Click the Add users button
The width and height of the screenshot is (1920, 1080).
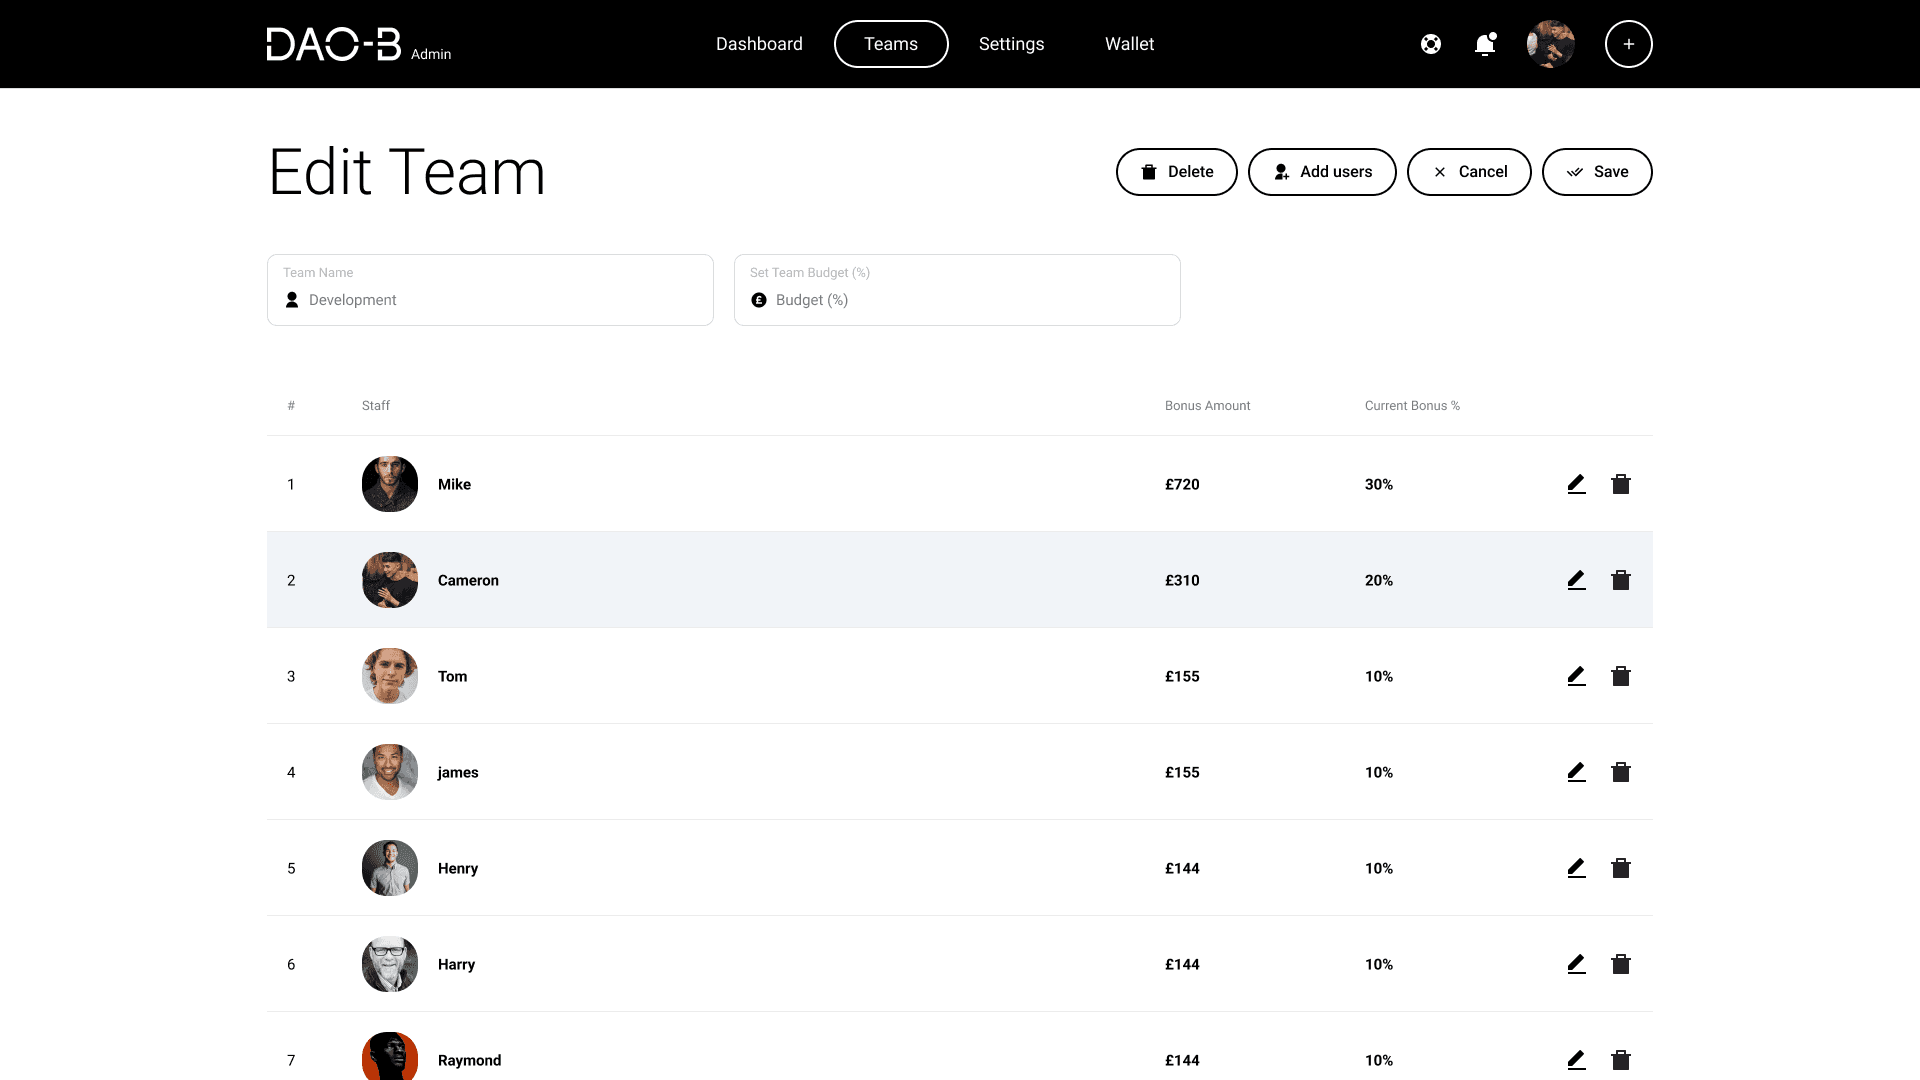1322,172
